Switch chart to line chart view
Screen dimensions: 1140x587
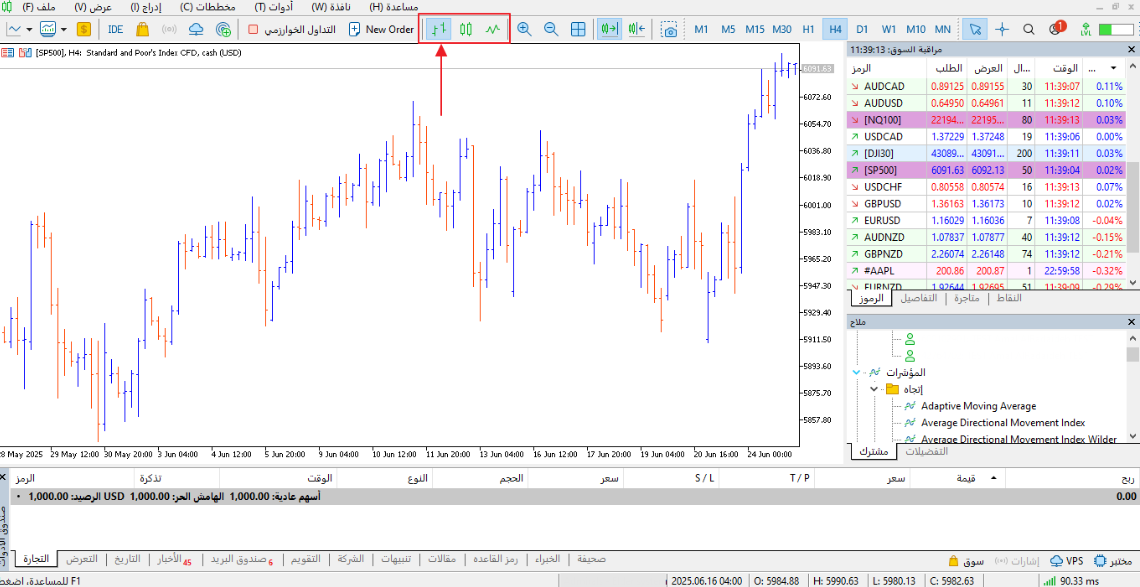pyautogui.click(x=492, y=29)
